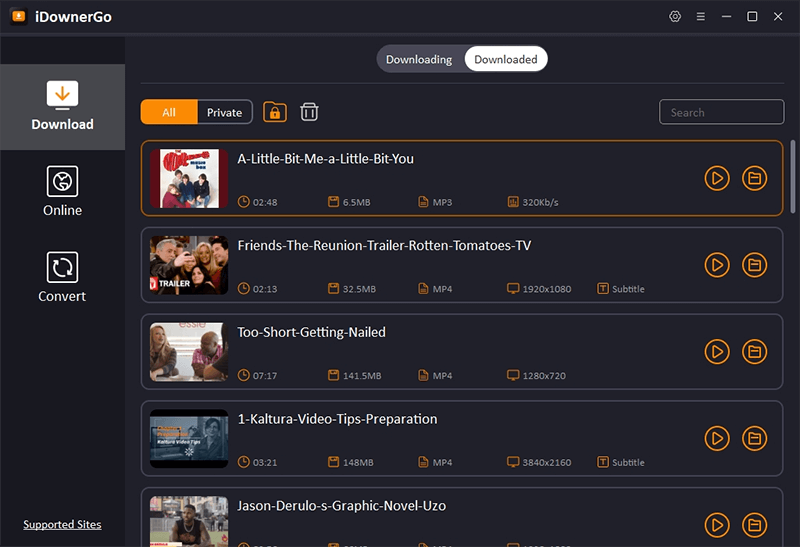Open folder for Friends Reunion Trailer

click(x=754, y=265)
